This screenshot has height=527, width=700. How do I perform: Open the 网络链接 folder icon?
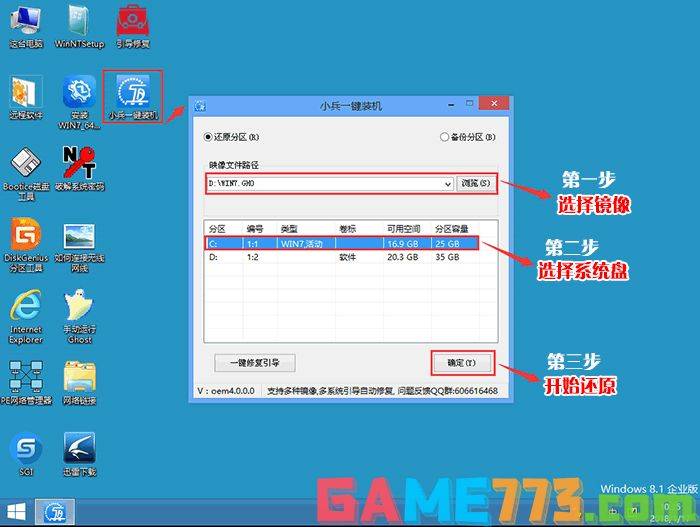79,383
